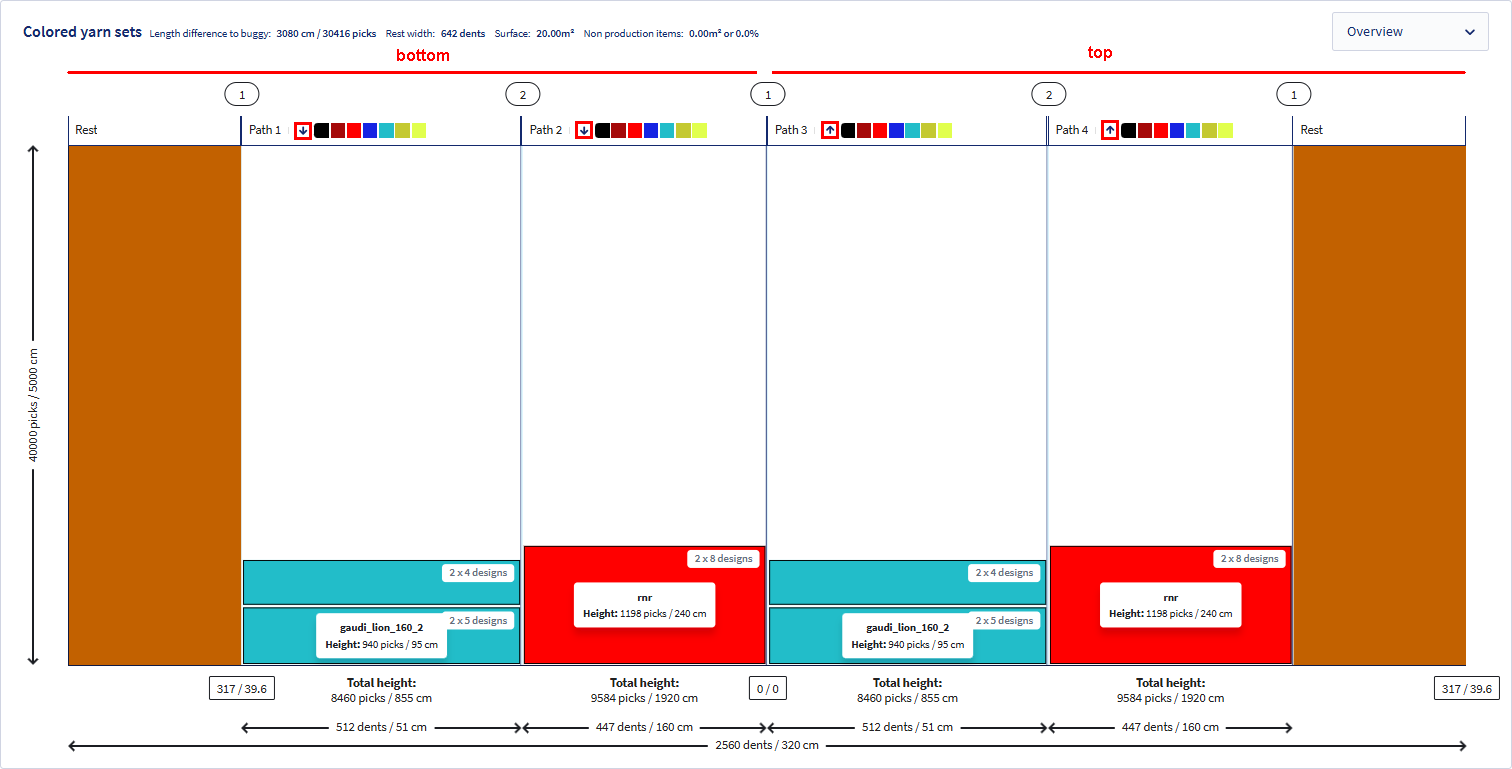Select the Path 2 header label
1512x769 pixels.
pos(546,130)
